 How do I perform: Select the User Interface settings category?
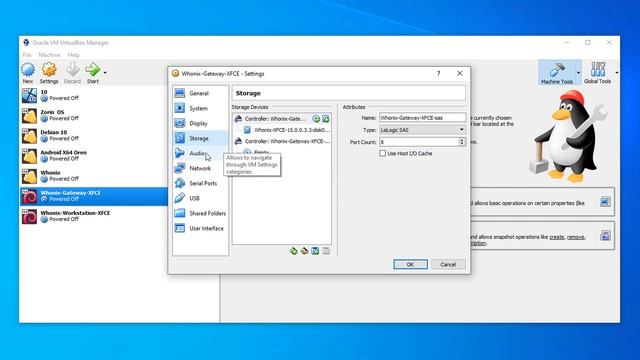200,229
